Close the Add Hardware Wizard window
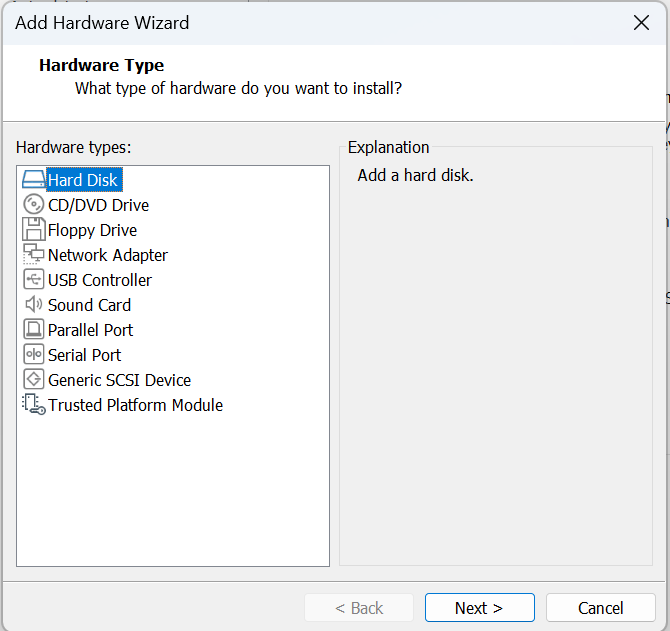The height and width of the screenshot is (631, 670). click(642, 23)
